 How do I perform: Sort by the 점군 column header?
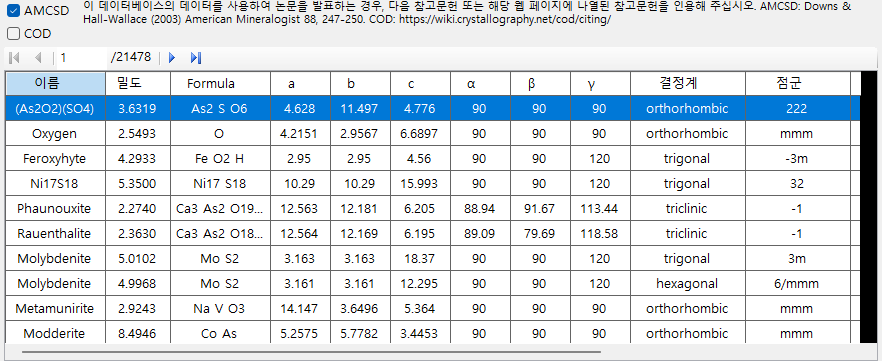pyautogui.click(x=798, y=84)
